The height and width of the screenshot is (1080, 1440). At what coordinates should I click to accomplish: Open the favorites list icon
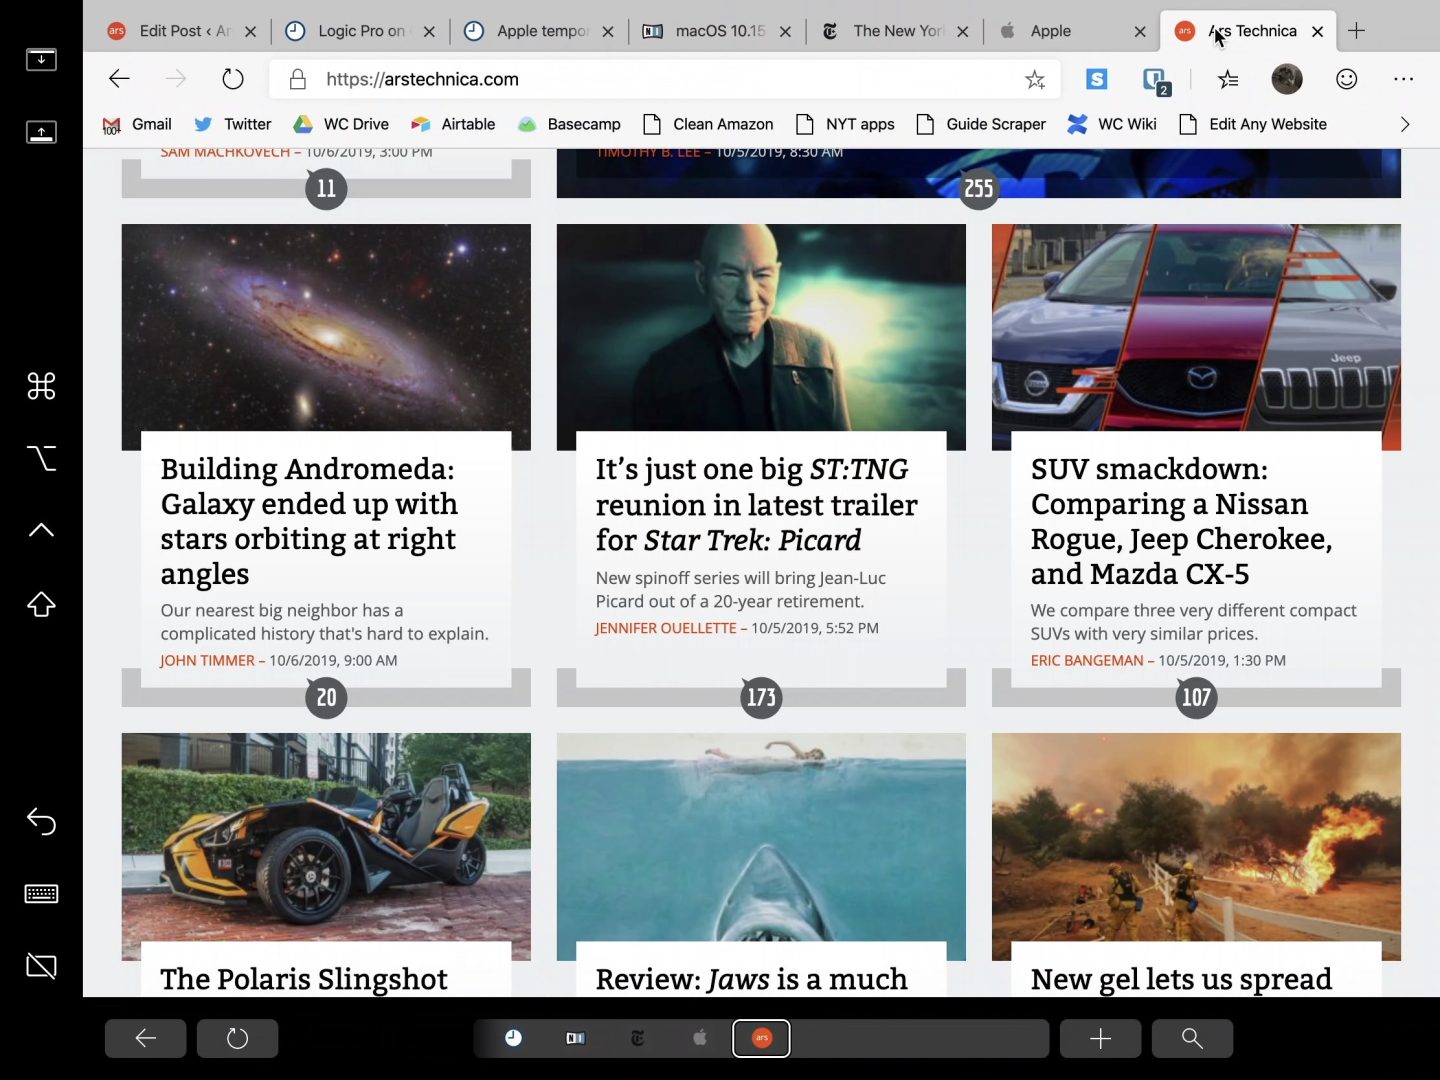point(1228,79)
